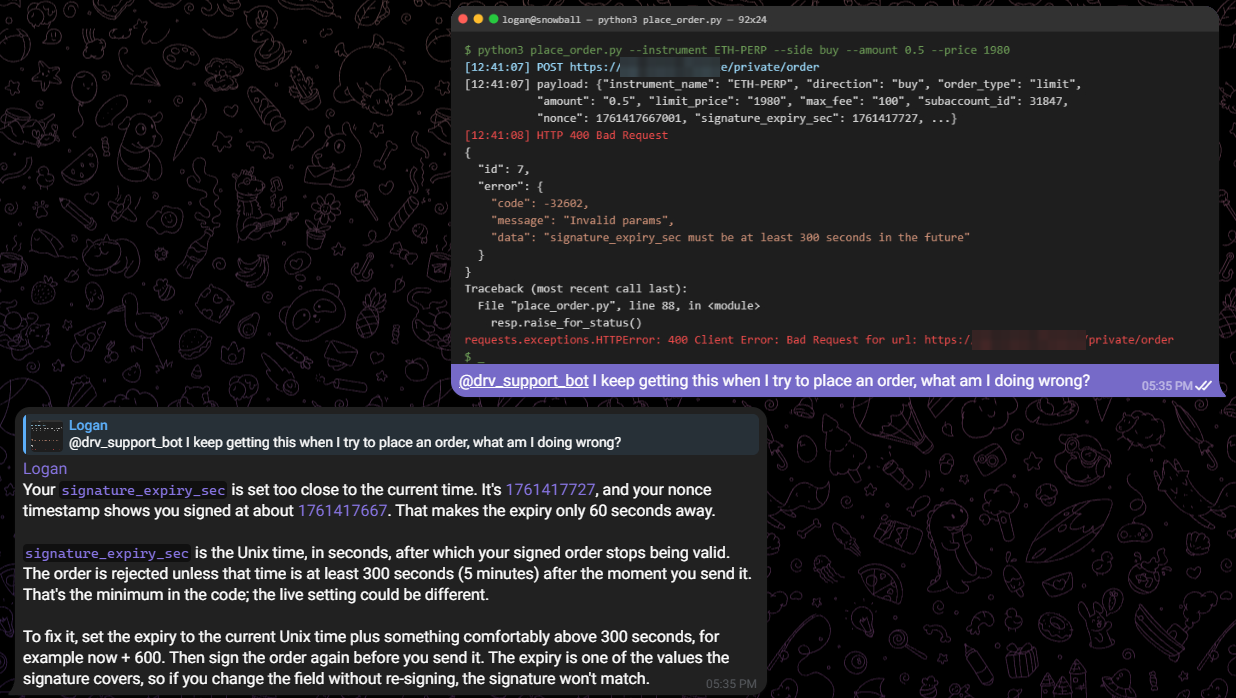Click the 'must be at least 300 seconds' data line
Image resolution: width=1236 pixels, height=698 pixels.
tap(730, 237)
